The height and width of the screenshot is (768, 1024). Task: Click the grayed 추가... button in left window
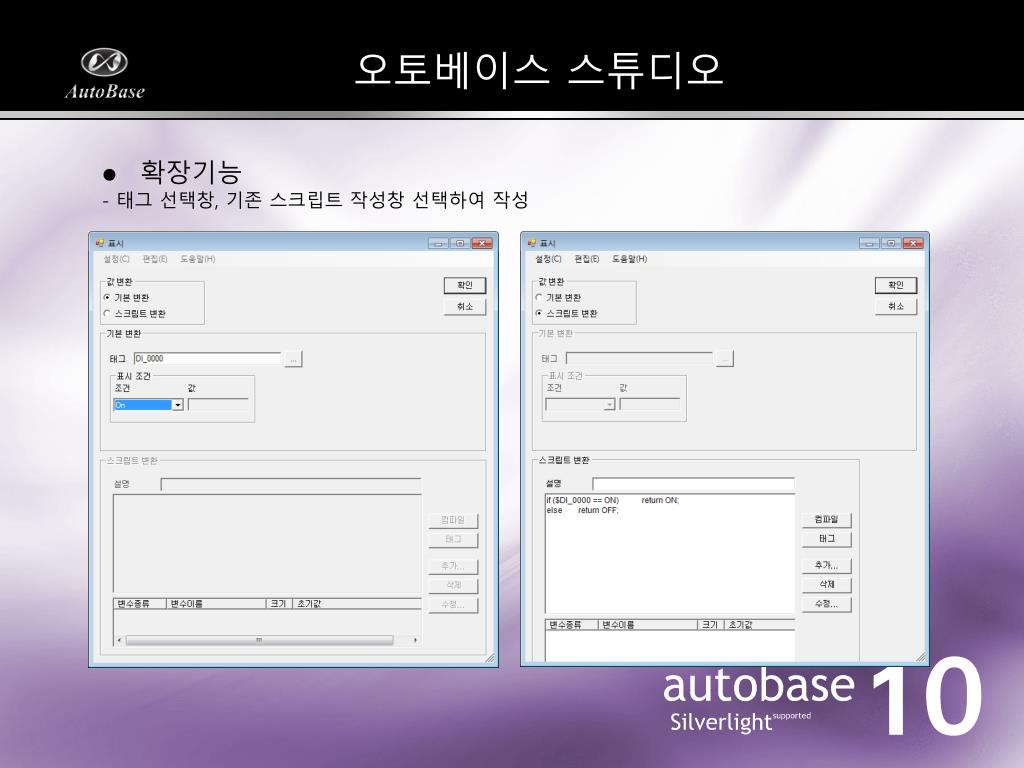click(x=453, y=566)
